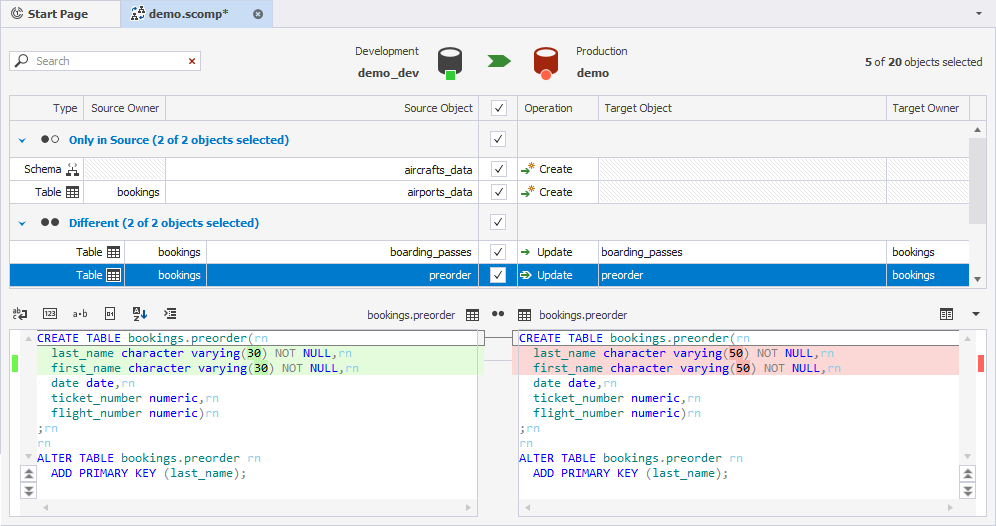The image size is (996, 526).
Task: Uncheck the preorder row checkbox
Action: pos(499,275)
